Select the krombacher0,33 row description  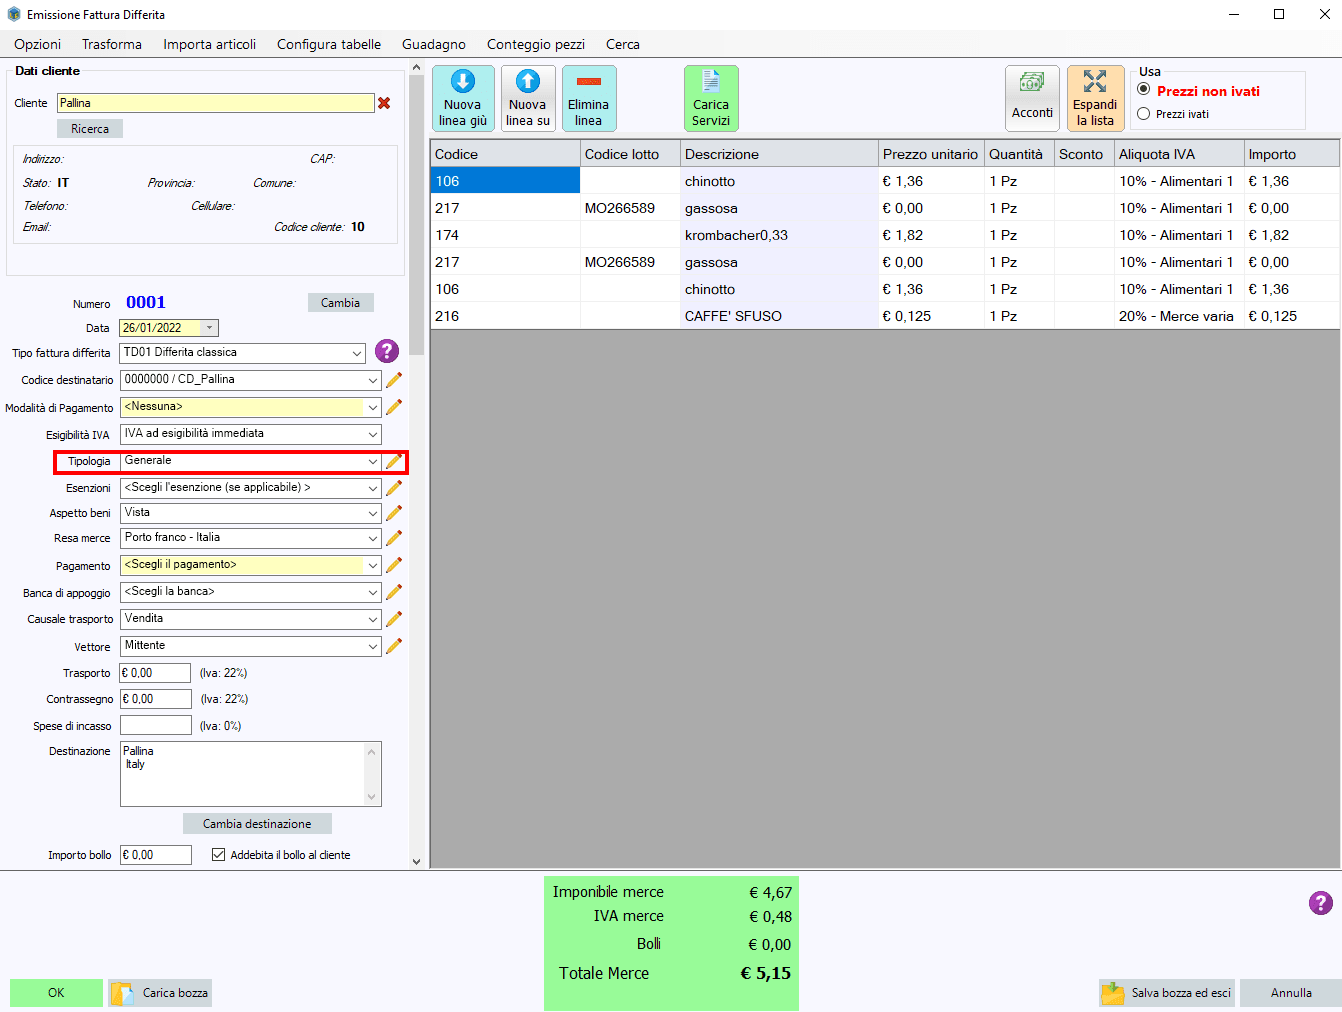[x=779, y=235]
